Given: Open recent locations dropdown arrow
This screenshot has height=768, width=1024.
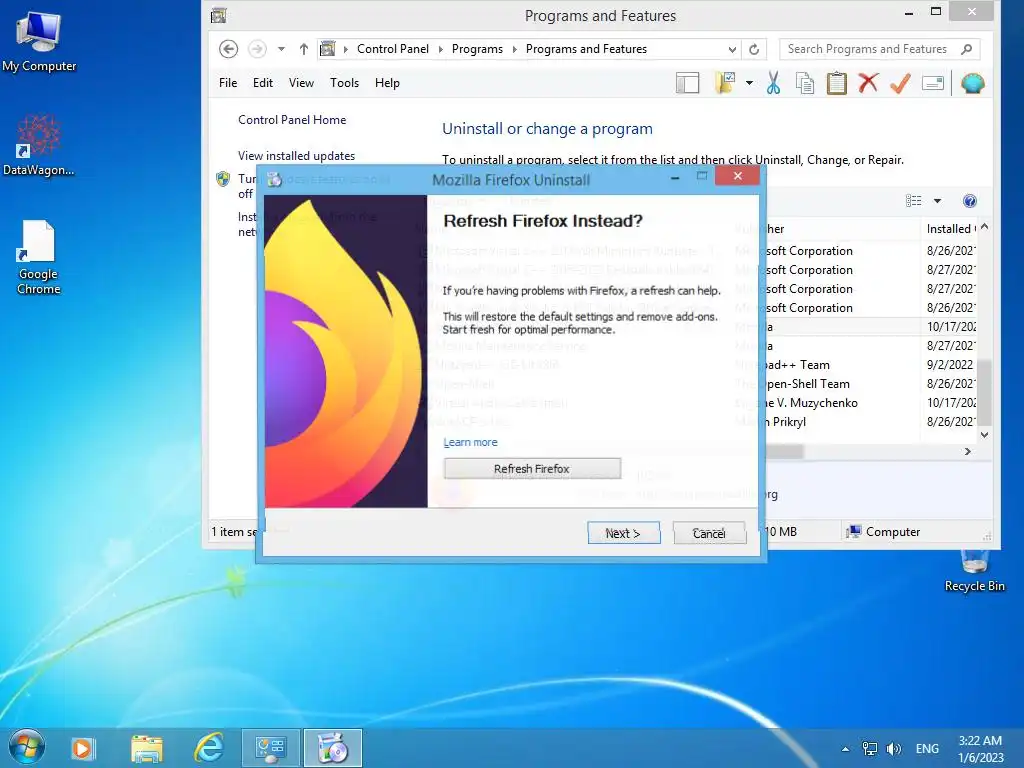Looking at the screenshot, I should click(281, 49).
